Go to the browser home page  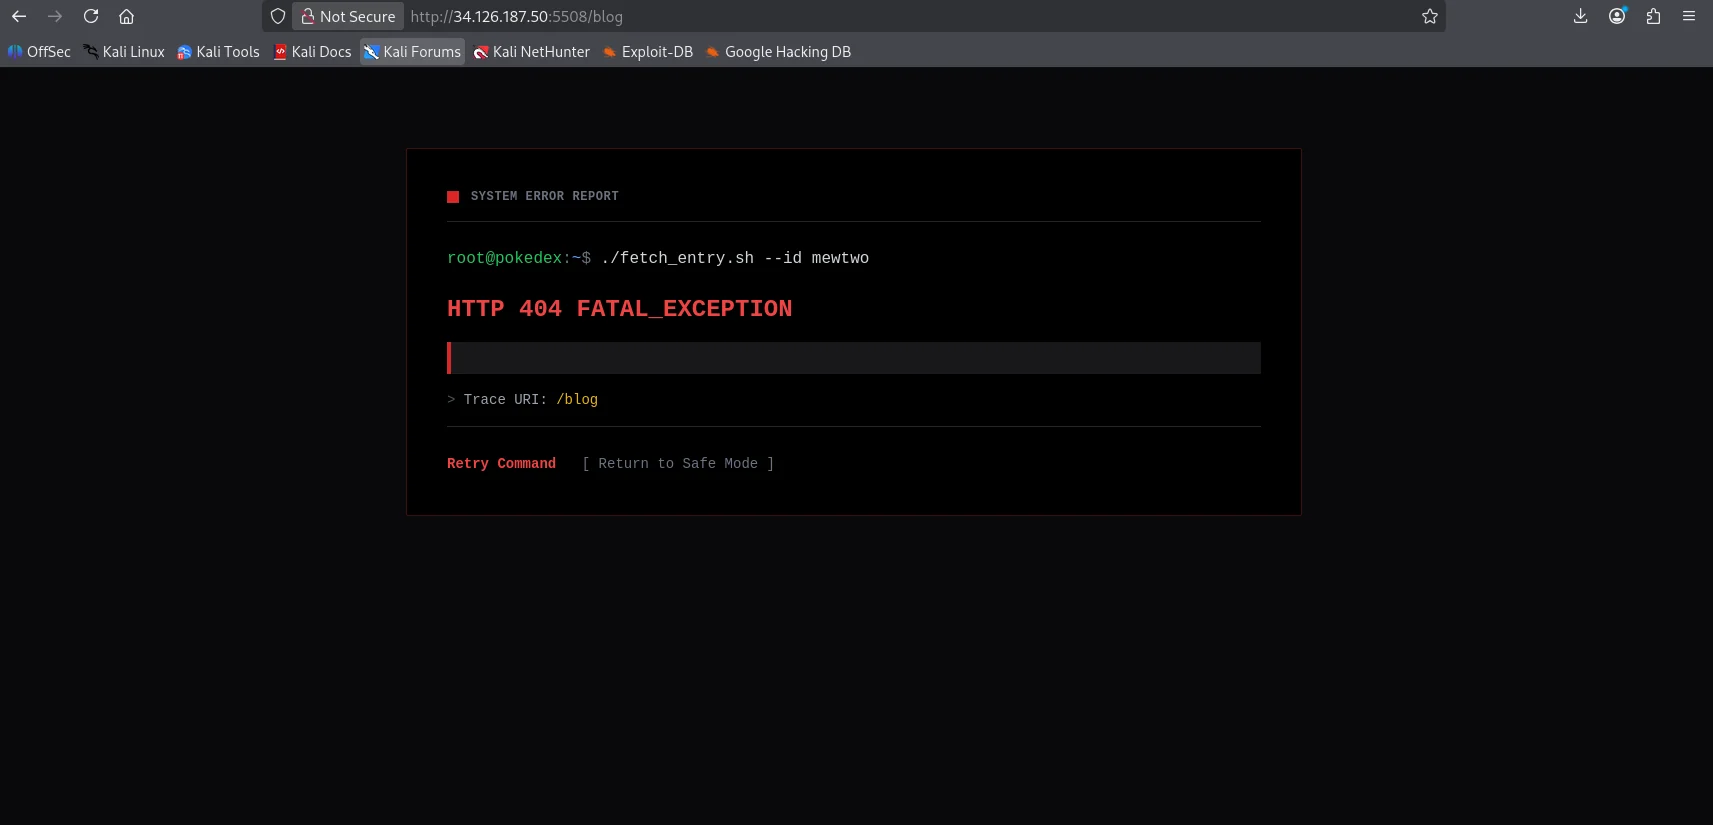pos(126,16)
